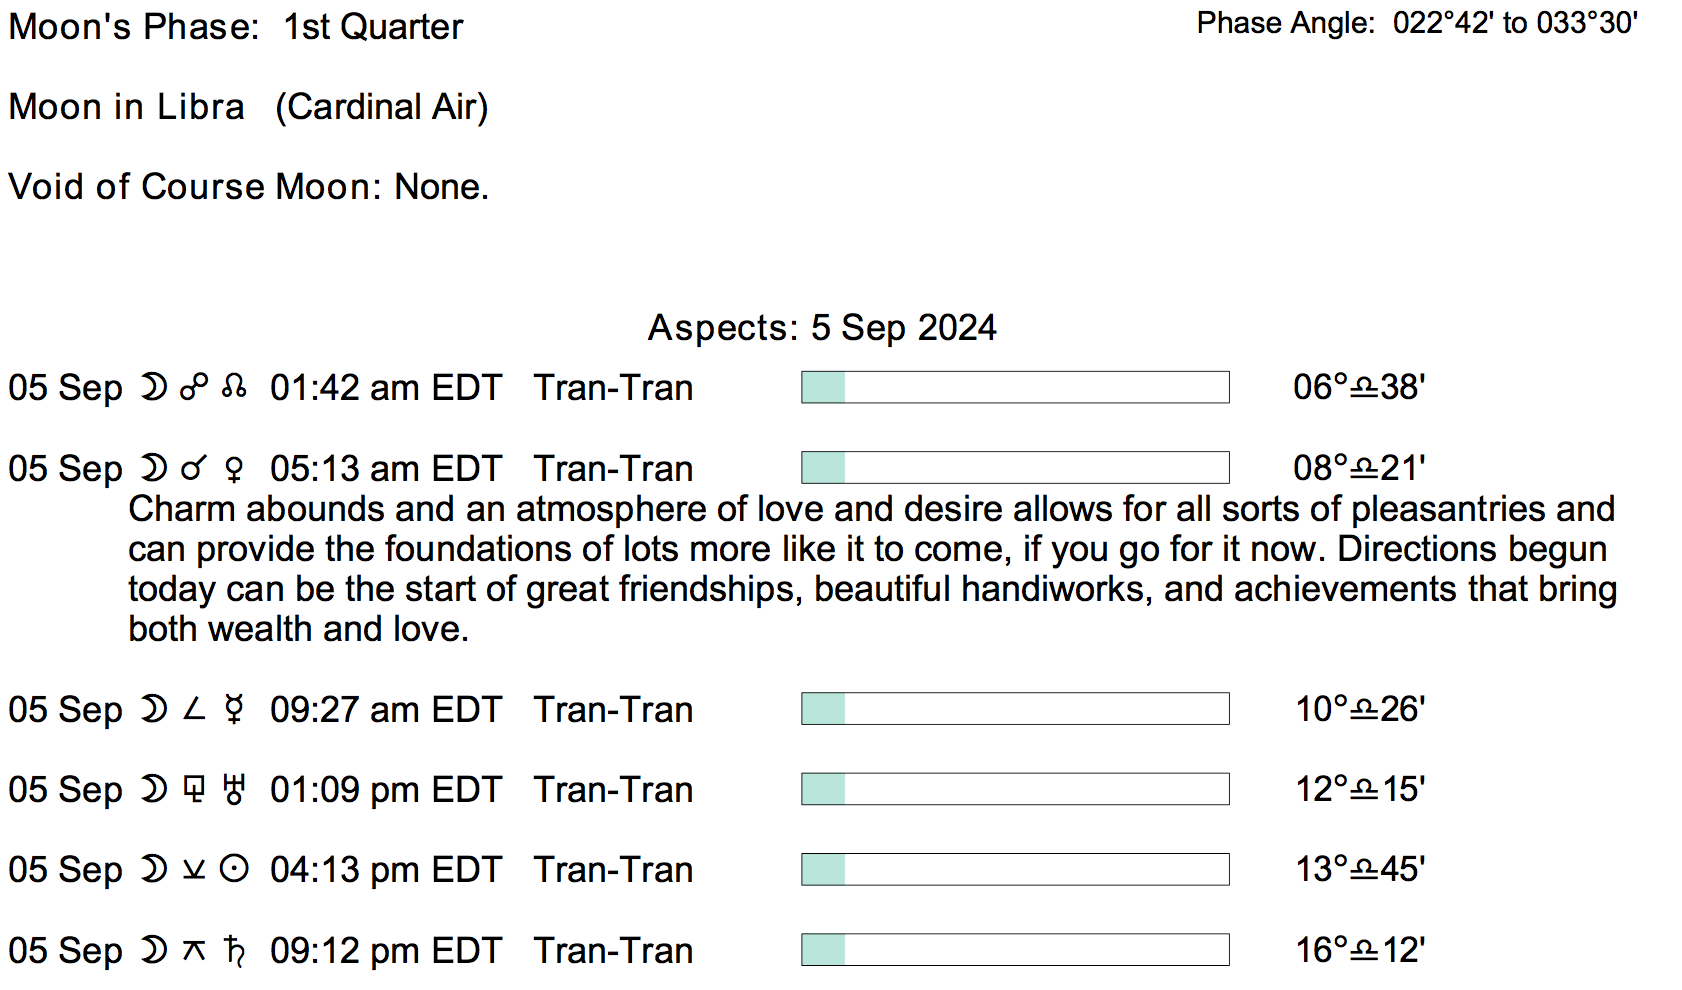Click the progress bar beside the 09:12 pm aspect

click(x=1015, y=950)
